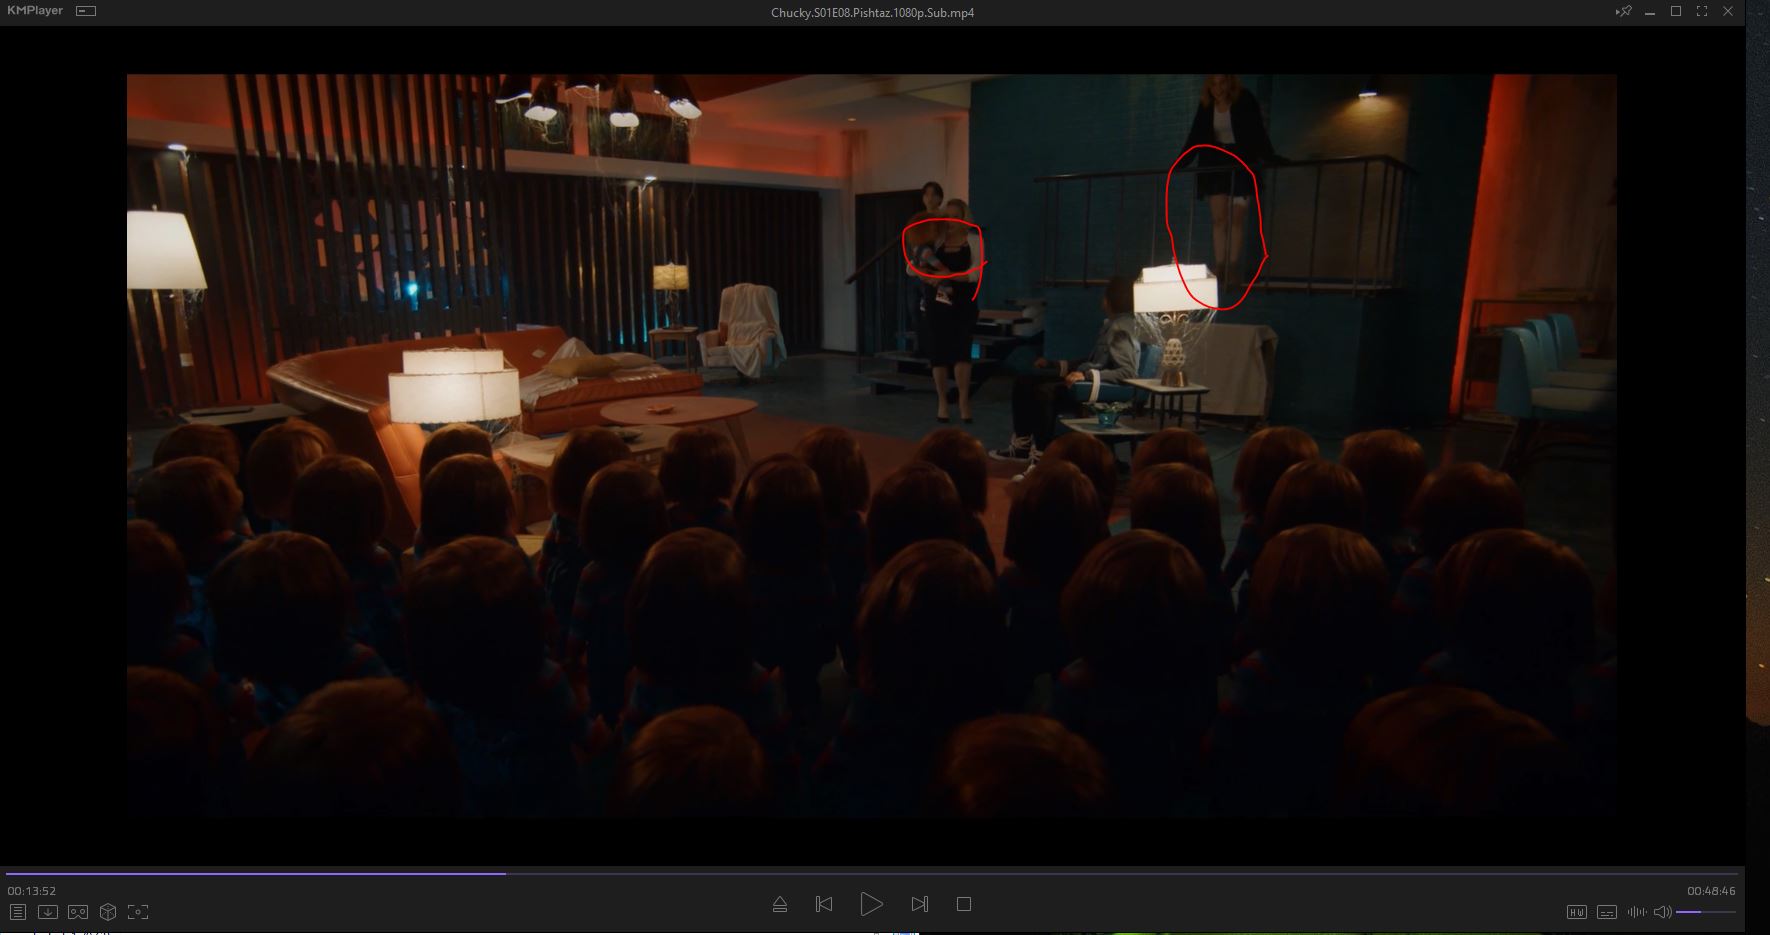Skip to the previous track

click(824, 905)
